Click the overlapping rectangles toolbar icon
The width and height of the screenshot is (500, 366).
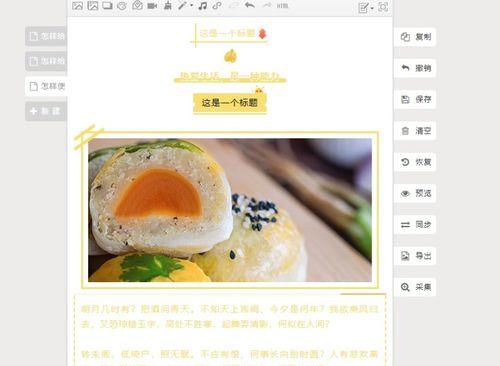[107, 6]
